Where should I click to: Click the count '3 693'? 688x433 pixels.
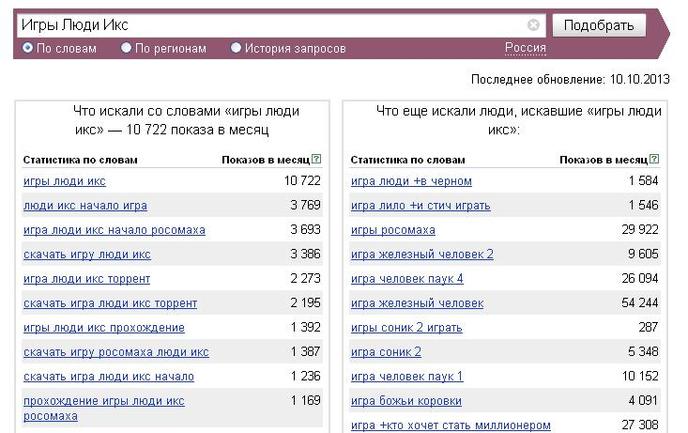tap(305, 229)
